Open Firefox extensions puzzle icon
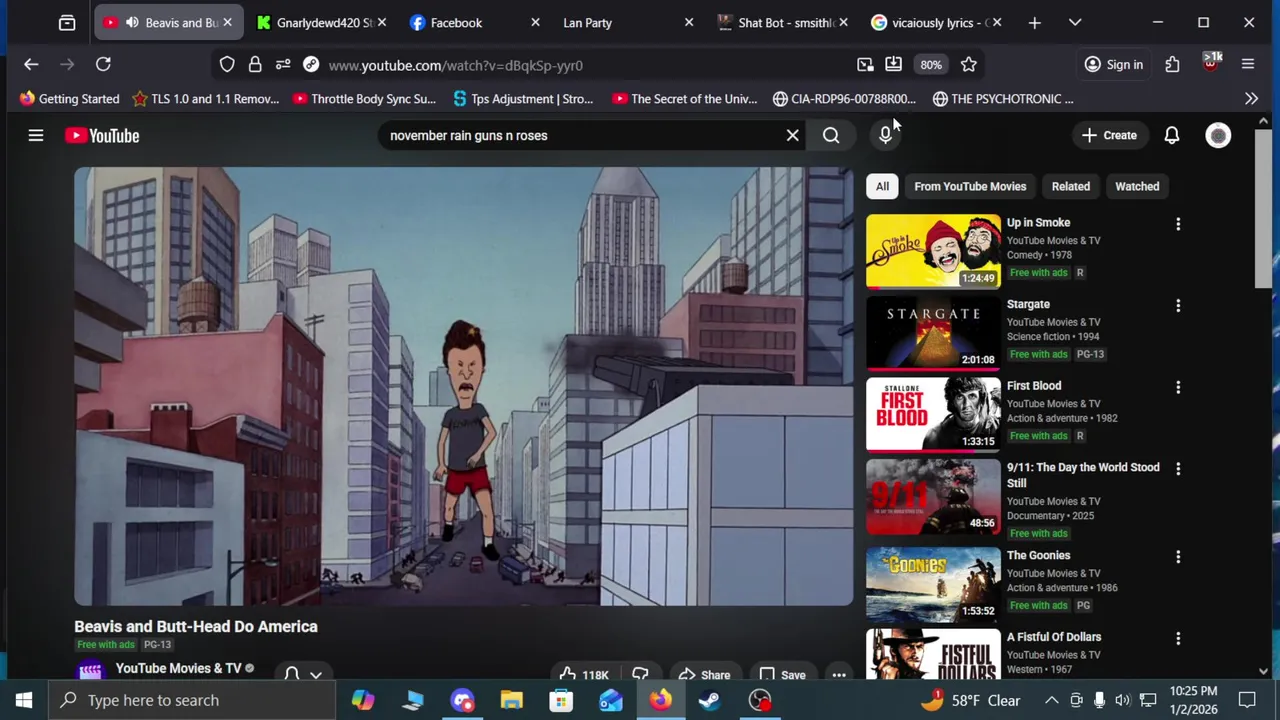The image size is (1280, 720). pyautogui.click(x=1172, y=65)
